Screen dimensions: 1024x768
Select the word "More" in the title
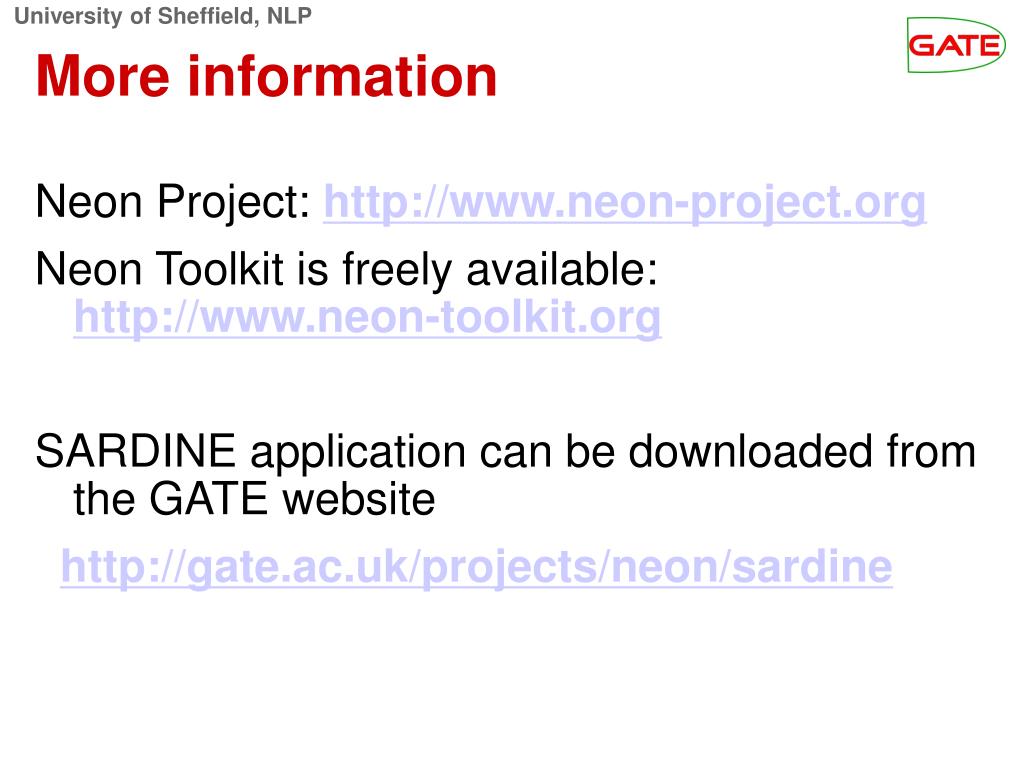pyautogui.click(x=103, y=77)
